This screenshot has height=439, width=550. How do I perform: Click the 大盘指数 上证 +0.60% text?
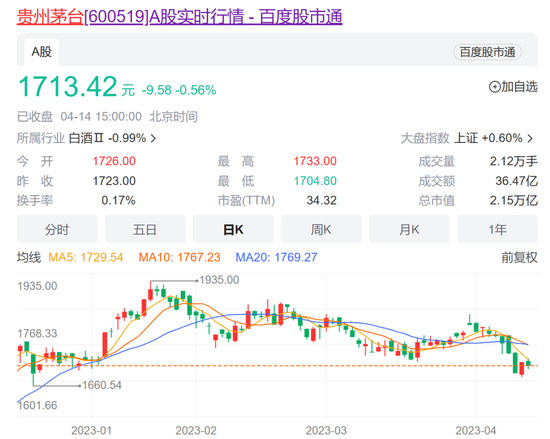[x=462, y=138]
